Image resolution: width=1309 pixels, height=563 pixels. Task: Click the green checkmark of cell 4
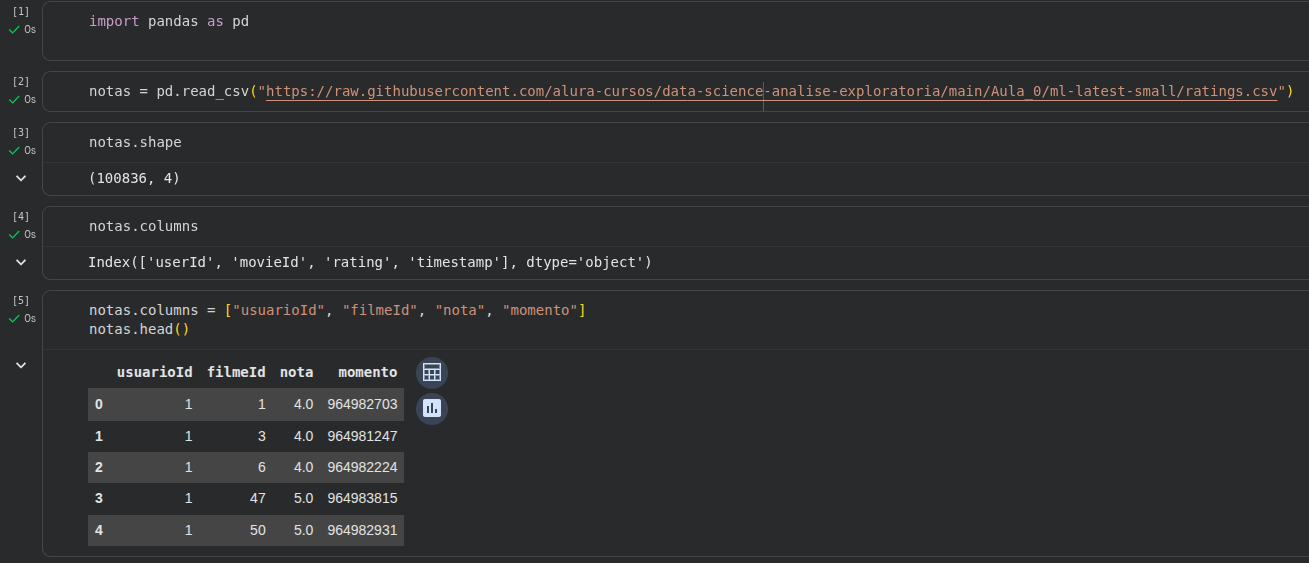[x=15, y=235]
